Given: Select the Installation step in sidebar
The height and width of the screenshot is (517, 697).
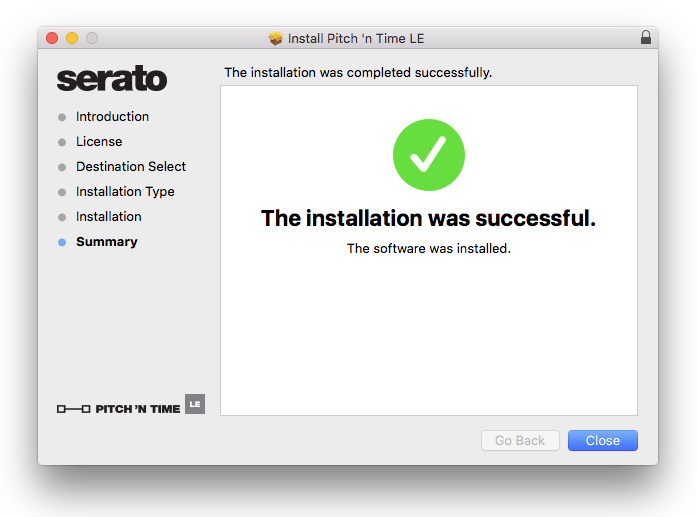Looking at the screenshot, I should click(x=109, y=217).
